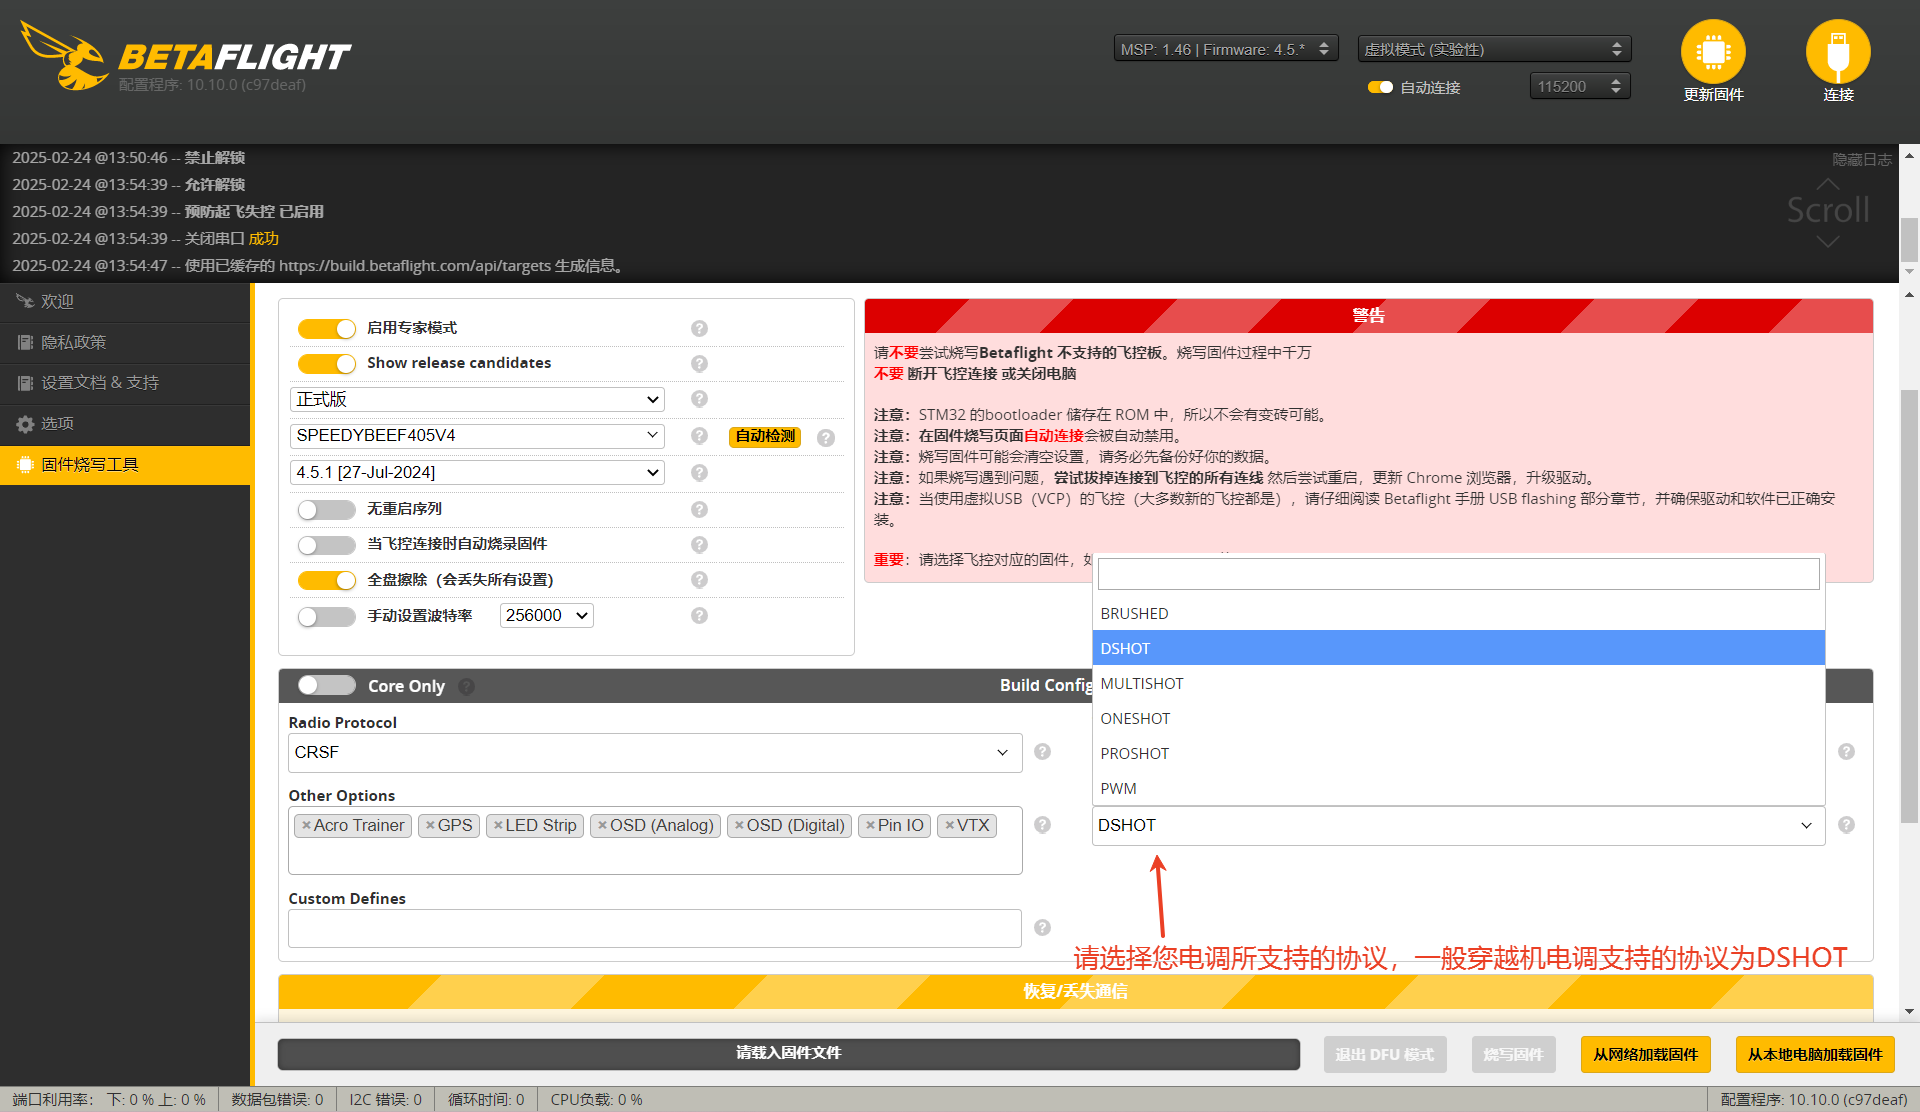The image size is (1920, 1112).
Task: Remove the Acro Trainer option tag
Action: [306, 825]
